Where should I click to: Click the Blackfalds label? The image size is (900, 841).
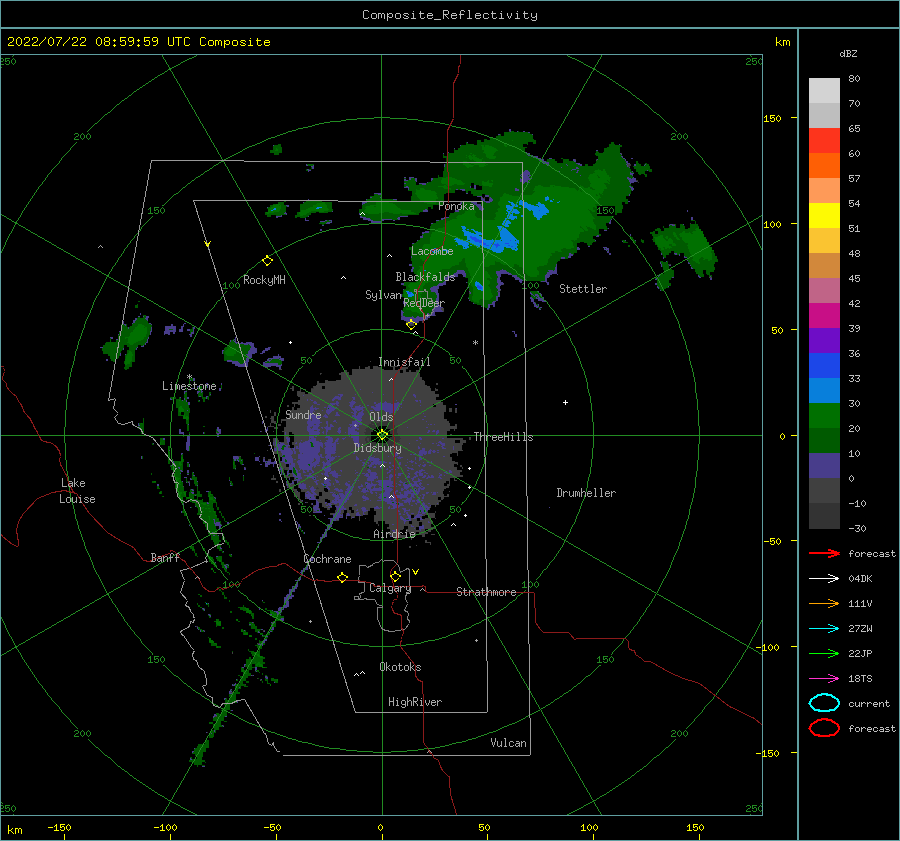425,277
